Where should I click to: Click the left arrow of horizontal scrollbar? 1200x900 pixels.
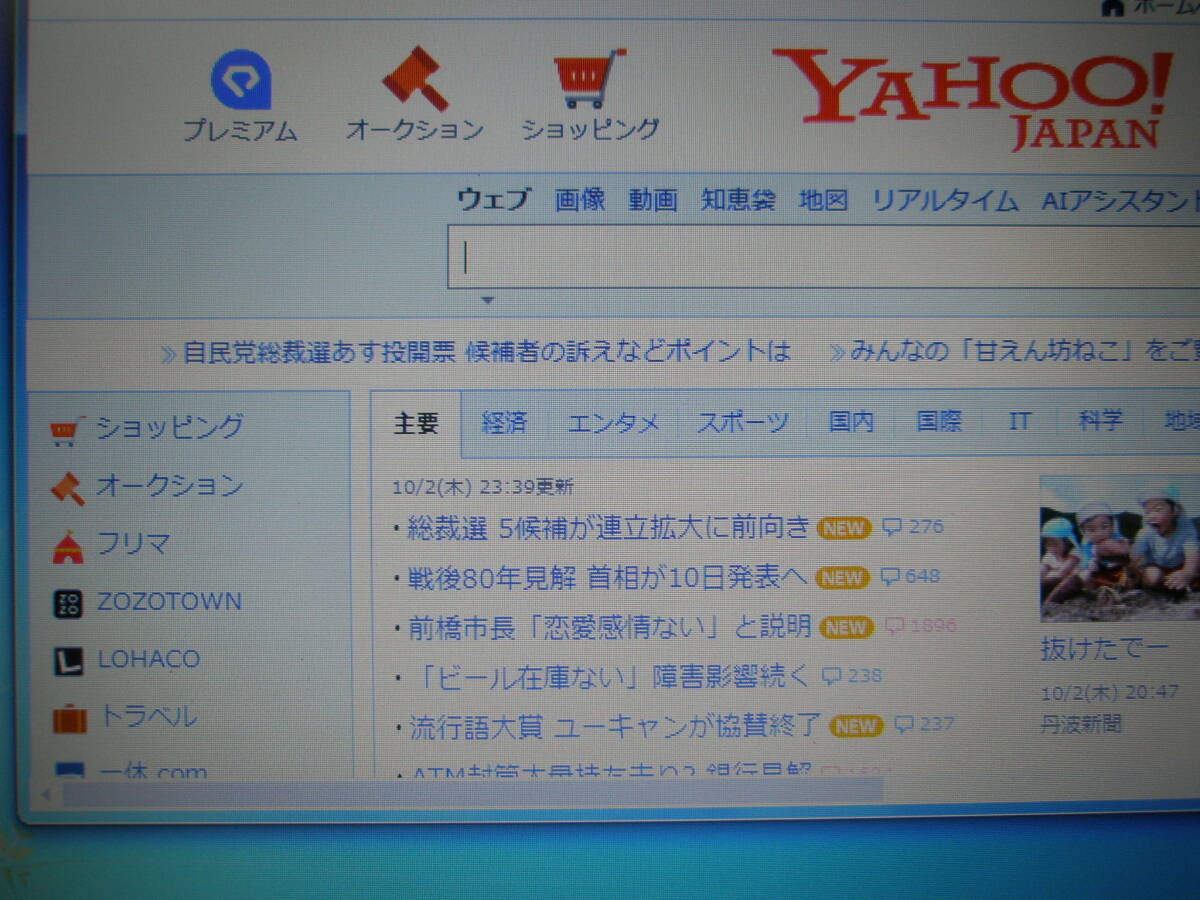pyautogui.click(x=44, y=795)
